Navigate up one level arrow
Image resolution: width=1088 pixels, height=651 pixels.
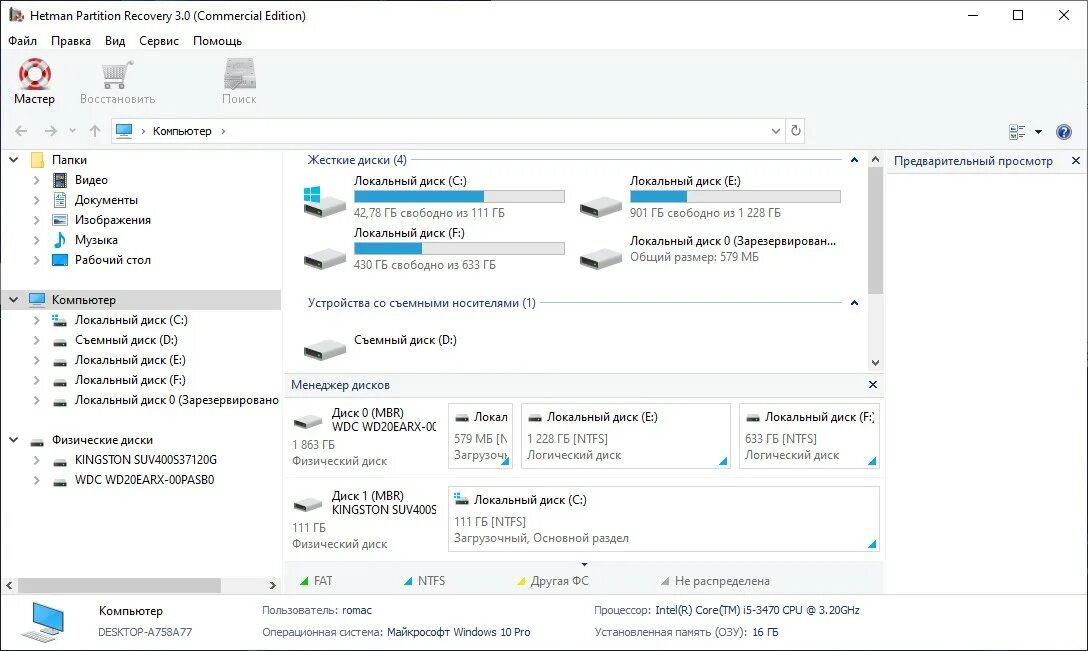coord(95,131)
